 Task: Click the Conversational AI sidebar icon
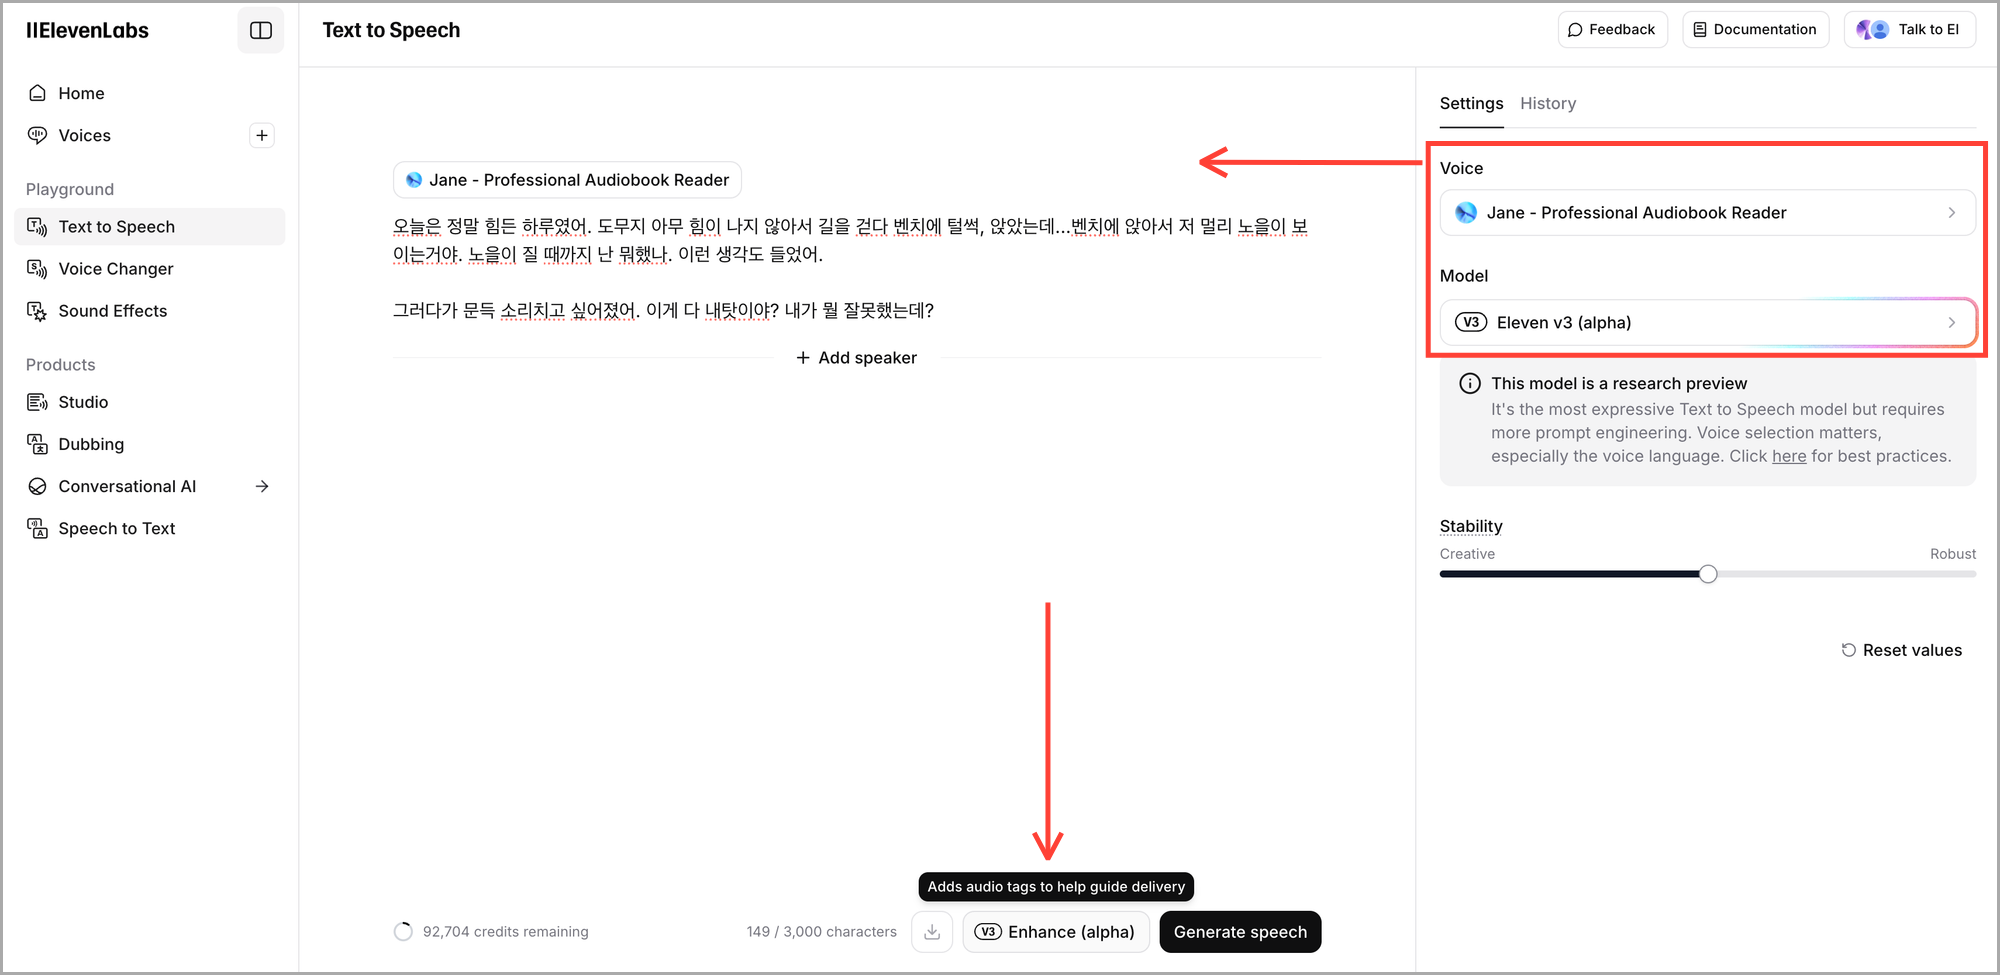(x=38, y=486)
